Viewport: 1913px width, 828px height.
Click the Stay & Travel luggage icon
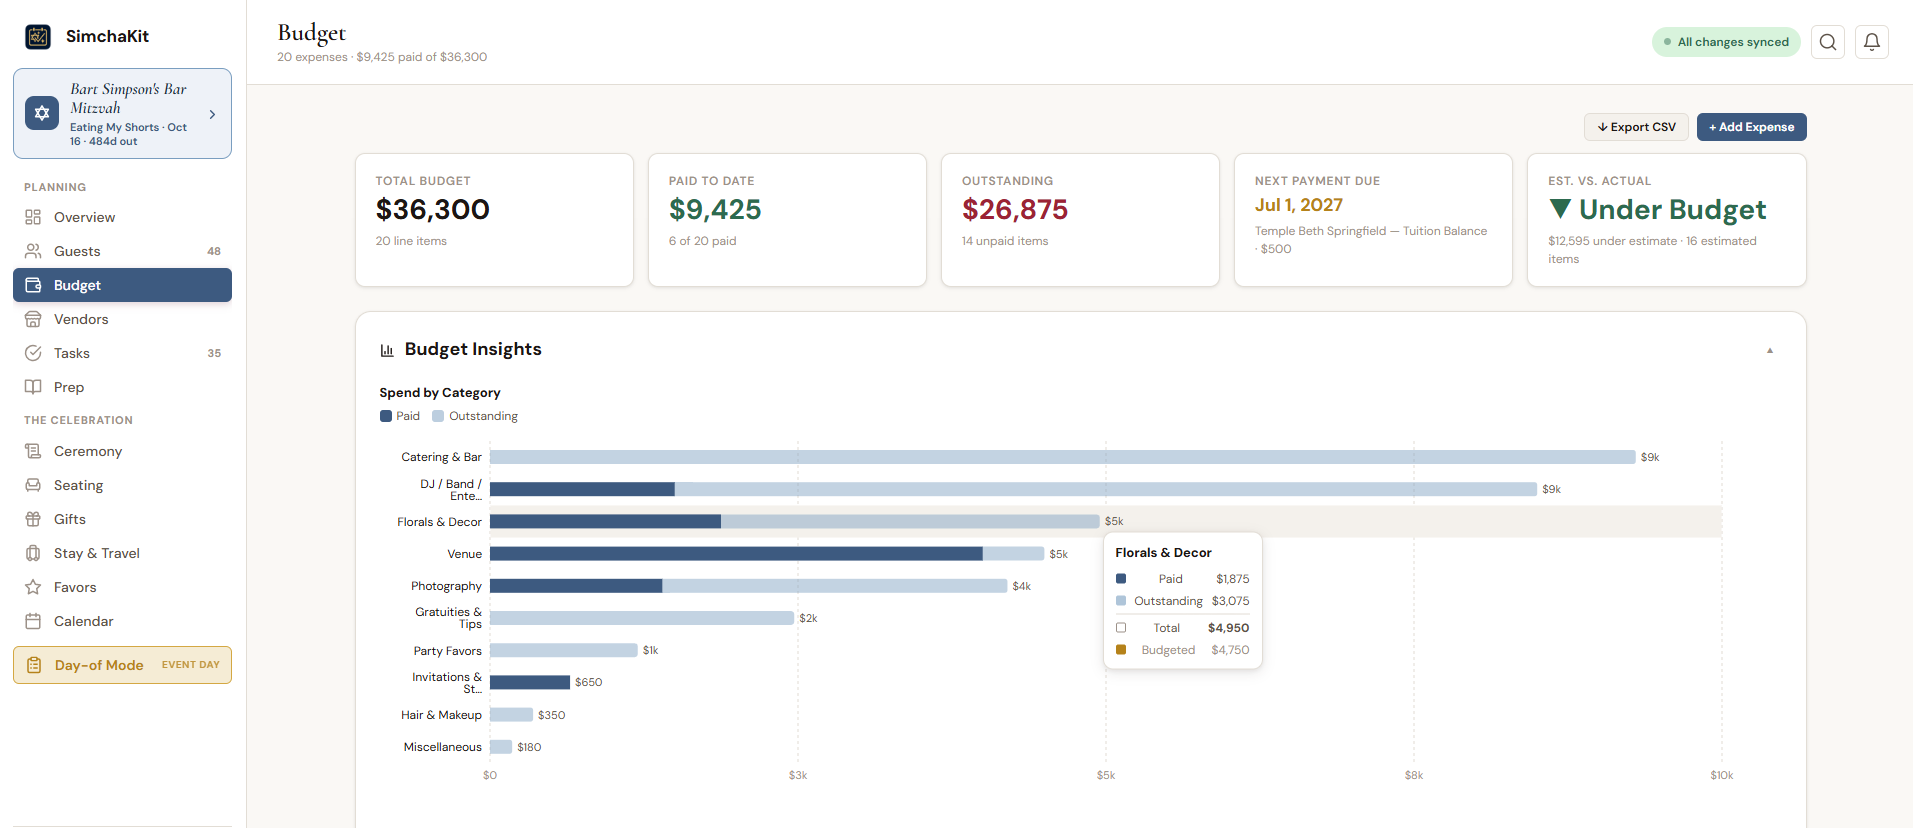point(33,553)
